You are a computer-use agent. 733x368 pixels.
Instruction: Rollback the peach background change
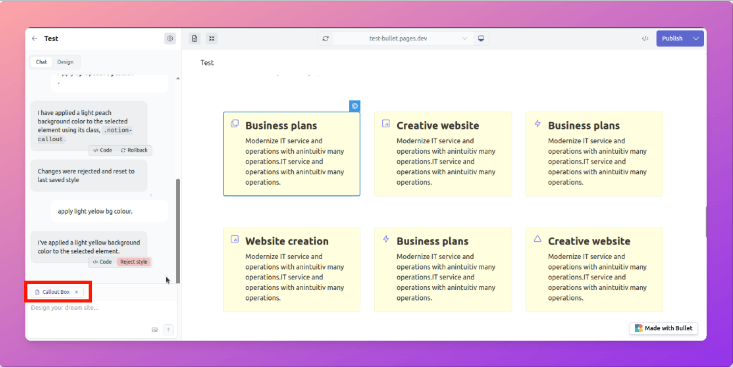134,150
